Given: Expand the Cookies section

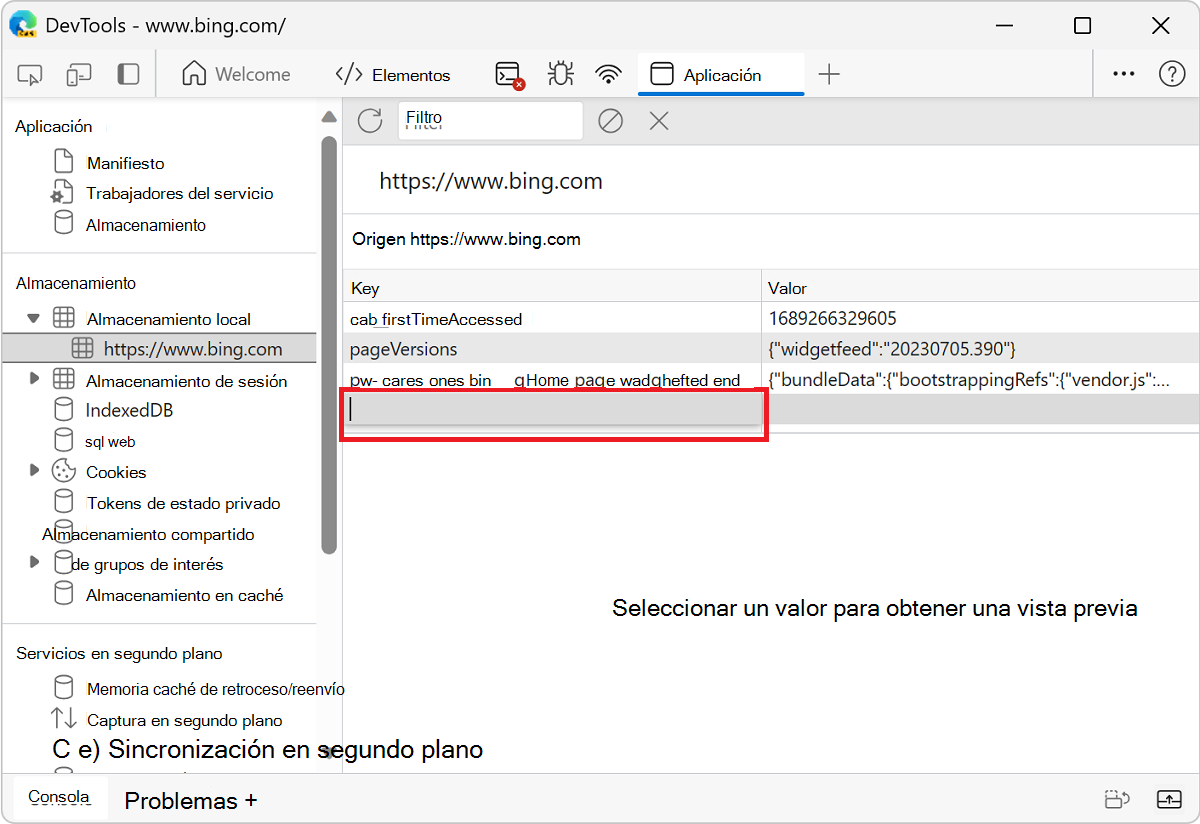Looking at the screenshot, I should (34, 471).
